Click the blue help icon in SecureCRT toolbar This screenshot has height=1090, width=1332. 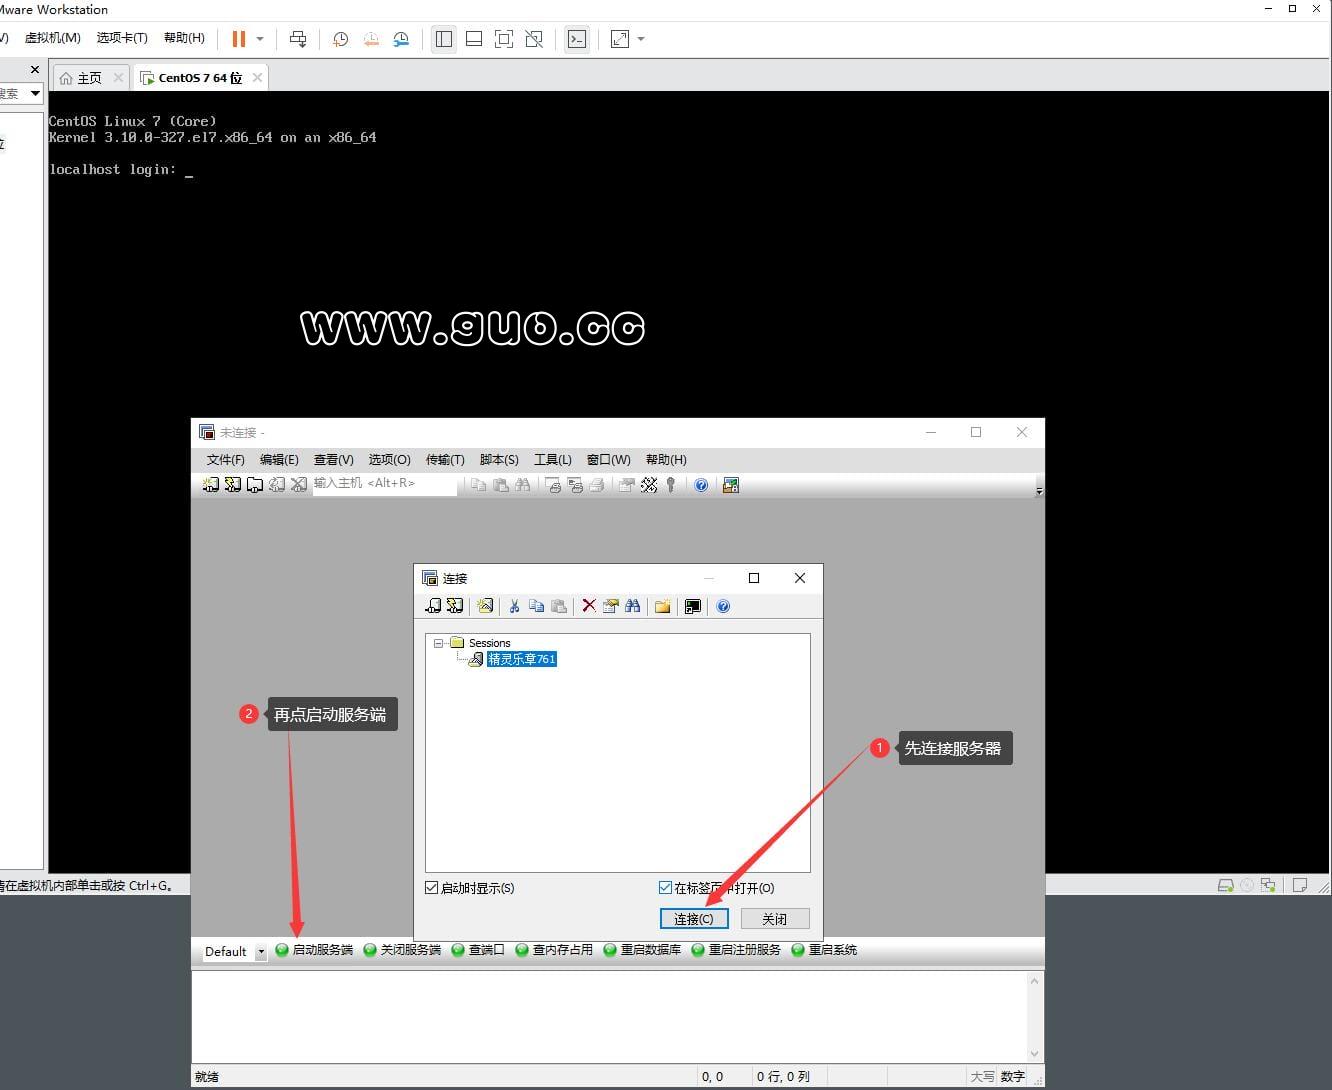[x=701, y=485]
